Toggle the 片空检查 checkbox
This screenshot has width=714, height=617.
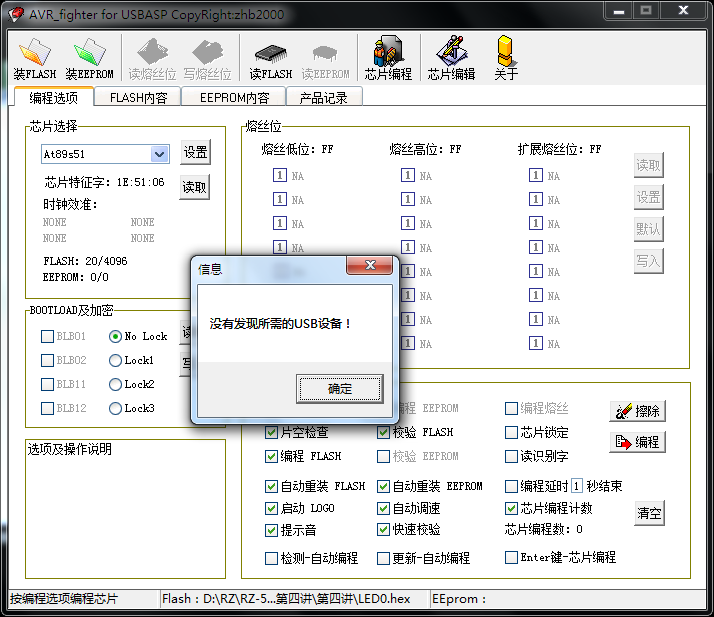(271, 432)
